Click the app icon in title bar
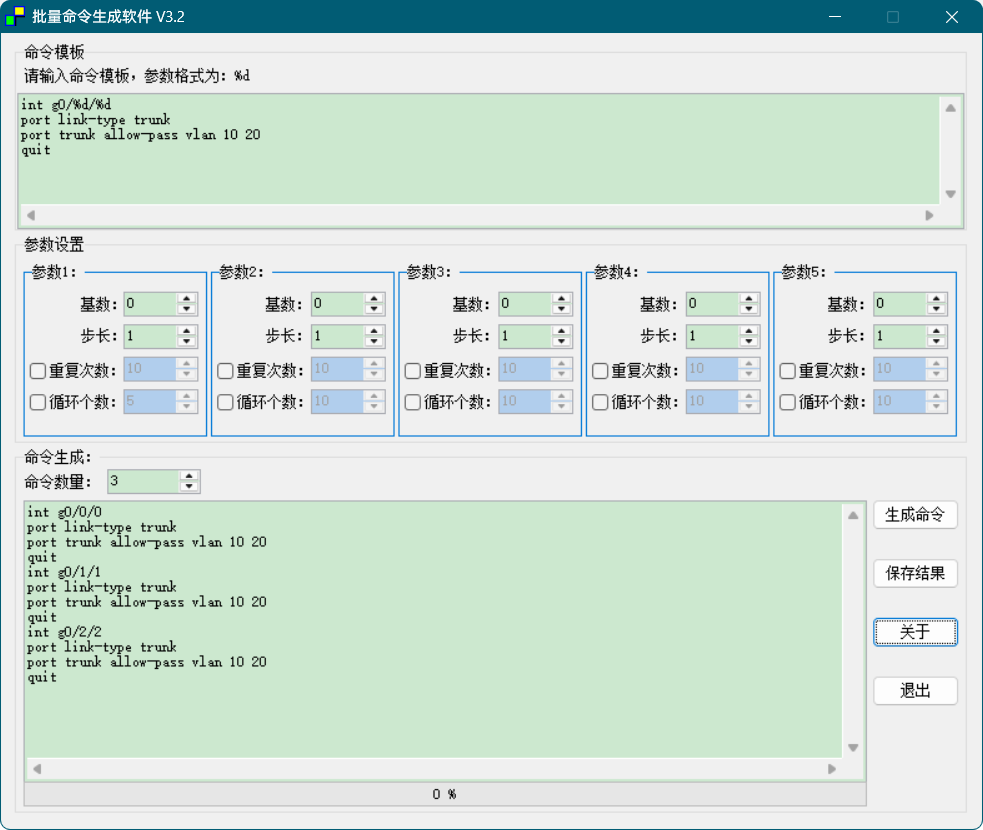The width and height of the screenshot is (983, 830). [x=15, y=16]
